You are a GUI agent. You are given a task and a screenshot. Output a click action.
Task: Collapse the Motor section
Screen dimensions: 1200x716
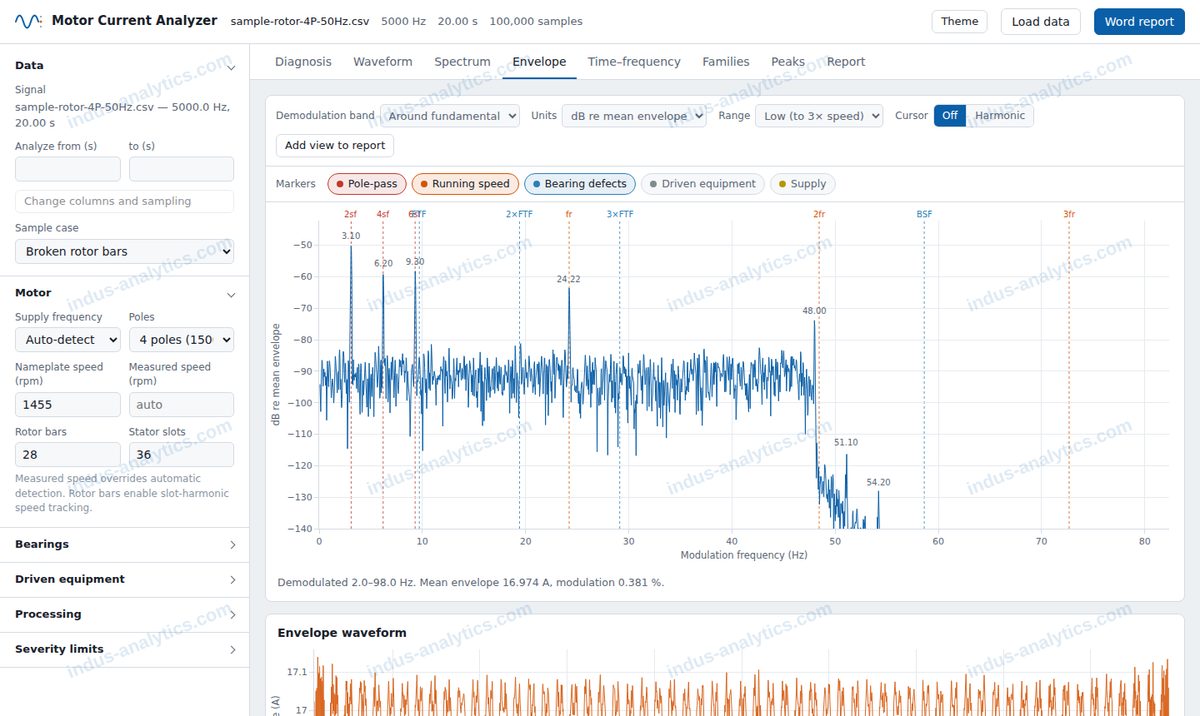[125, 294]
